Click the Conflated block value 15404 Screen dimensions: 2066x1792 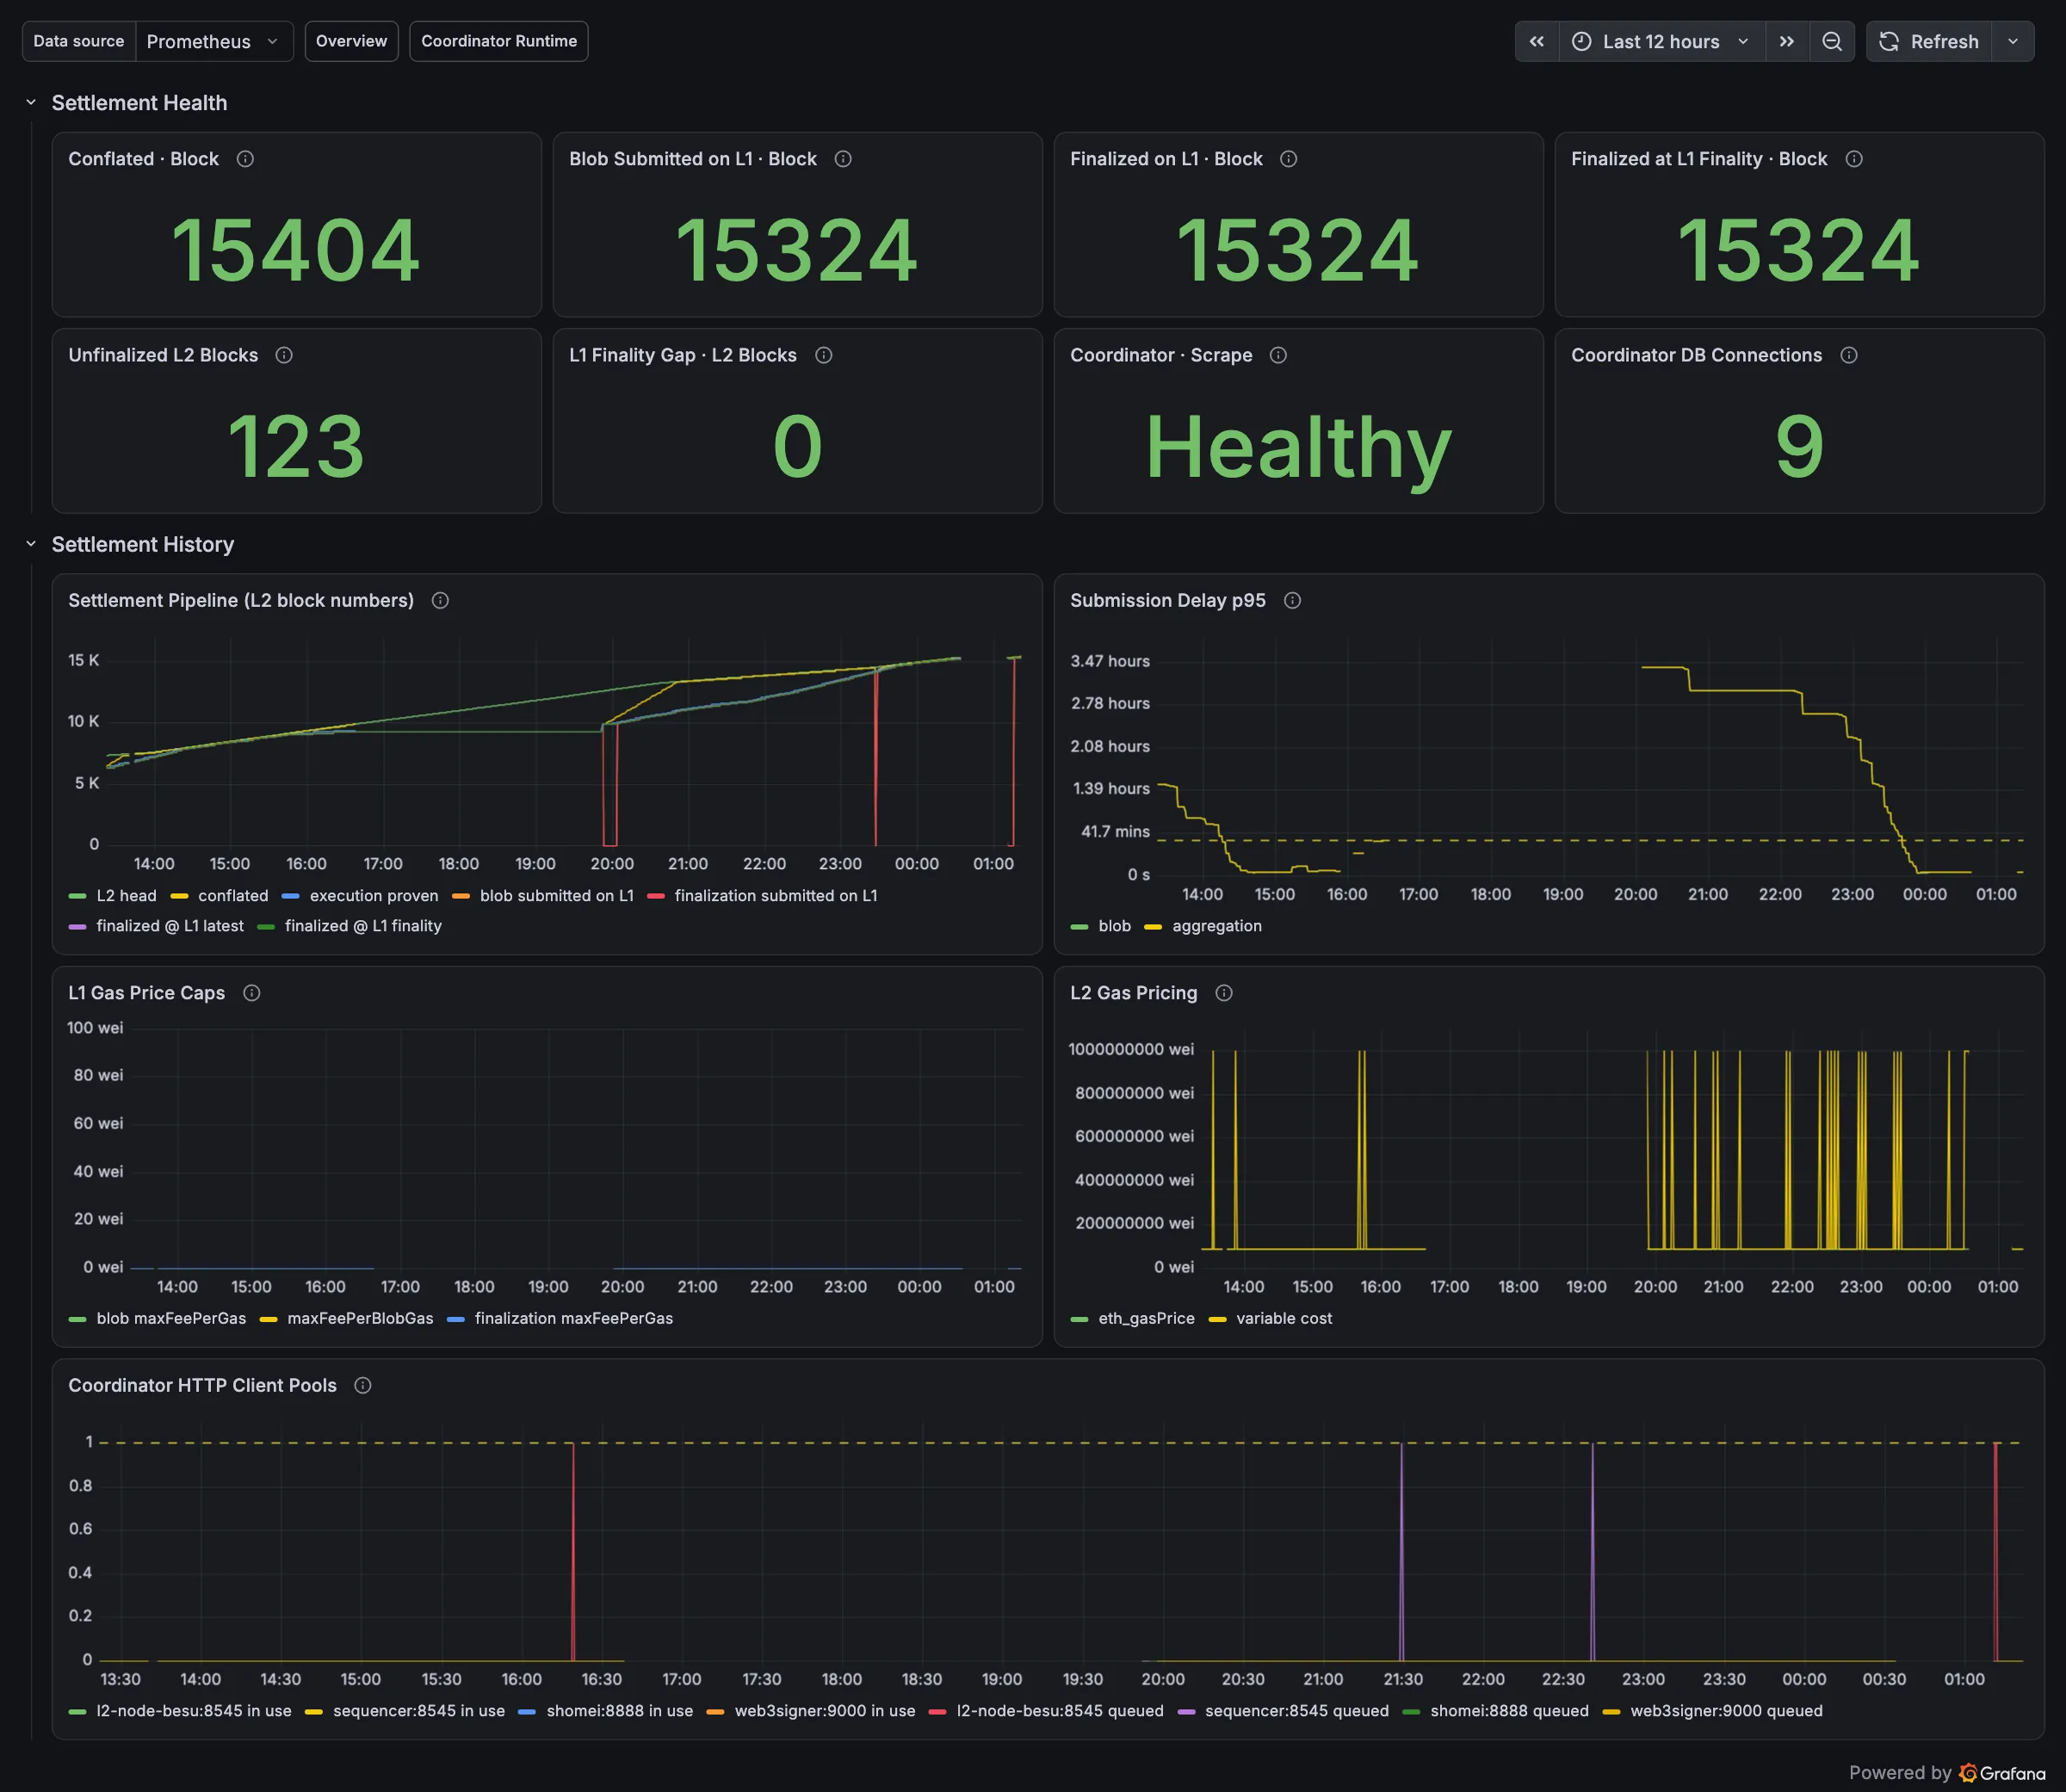click(x=296, y=250)
